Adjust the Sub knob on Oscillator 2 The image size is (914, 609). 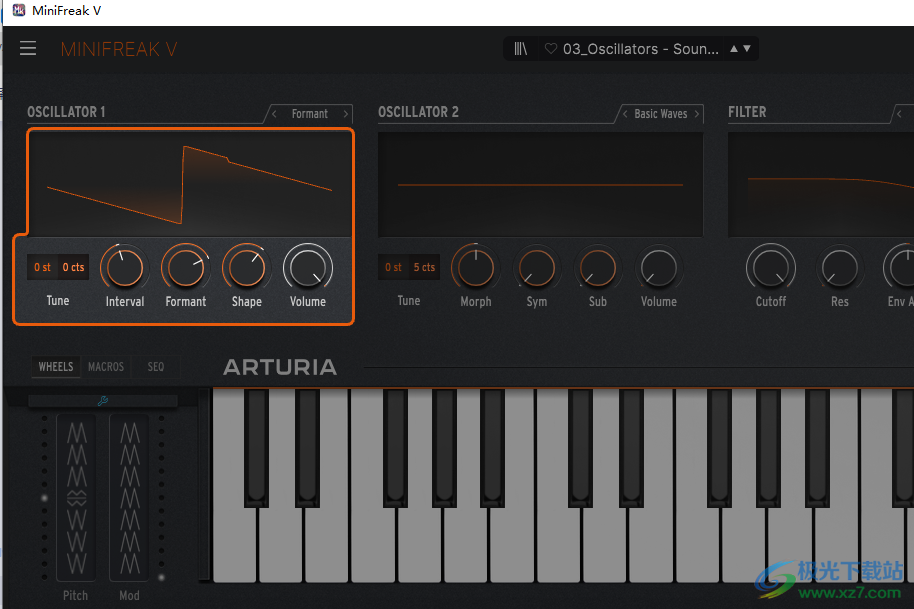click(598, 268)
